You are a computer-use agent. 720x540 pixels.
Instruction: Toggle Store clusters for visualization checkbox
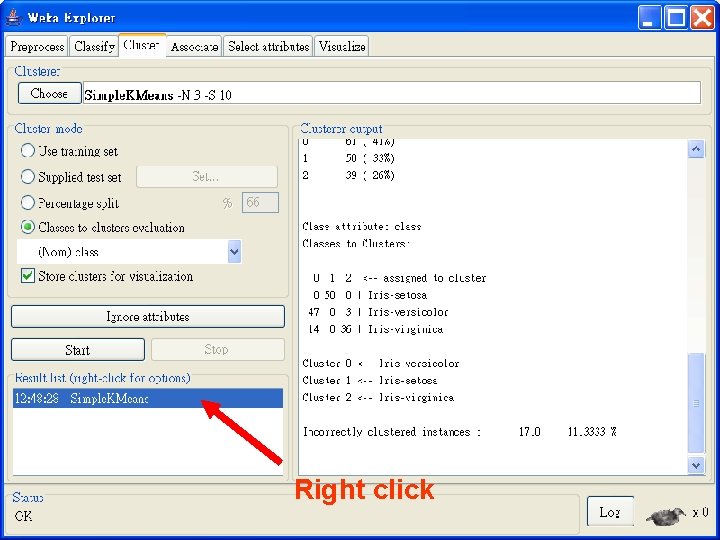(28, 276)
